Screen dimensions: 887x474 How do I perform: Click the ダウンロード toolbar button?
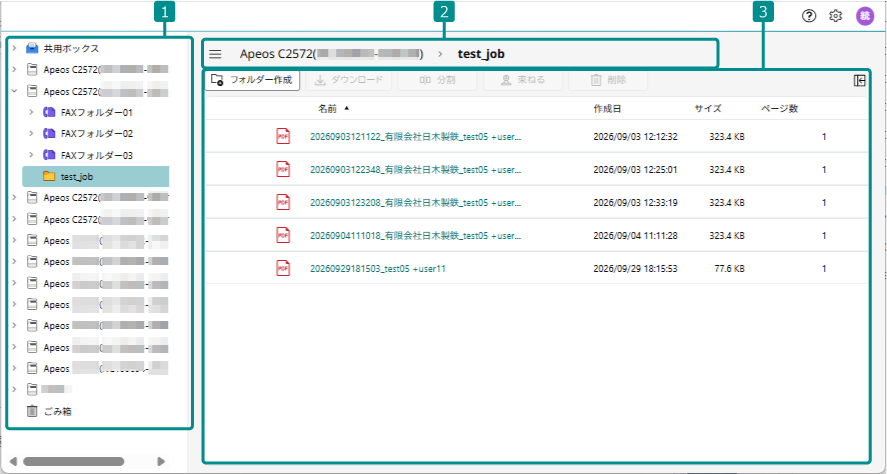349,80
